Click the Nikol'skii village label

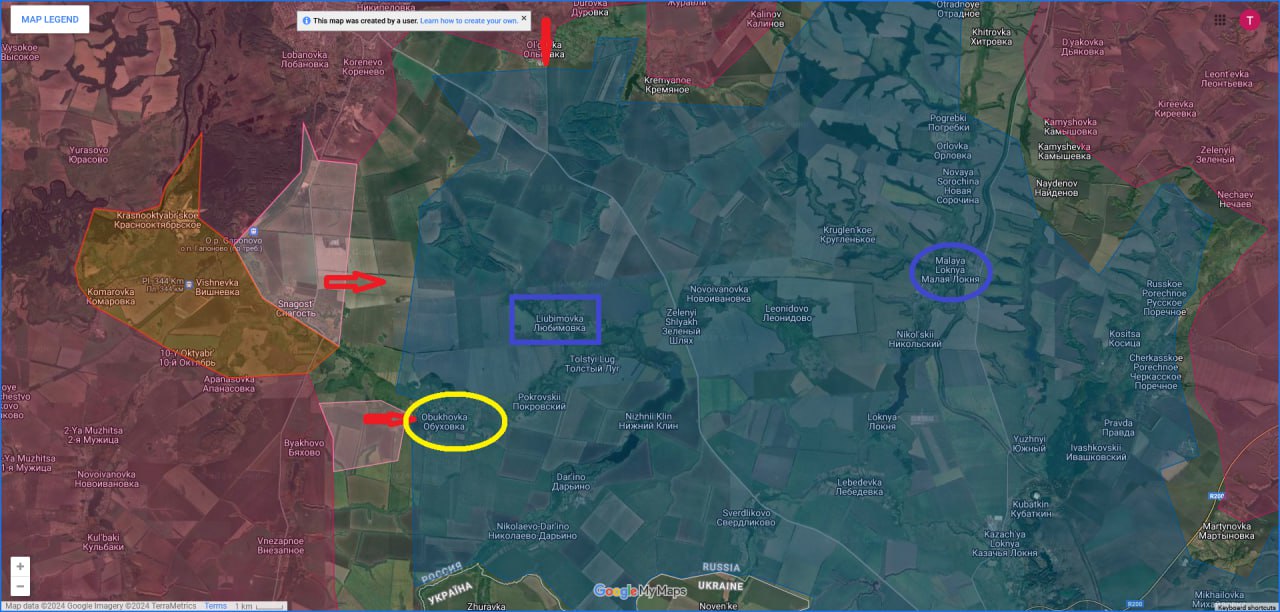click(x=915, y=338)
